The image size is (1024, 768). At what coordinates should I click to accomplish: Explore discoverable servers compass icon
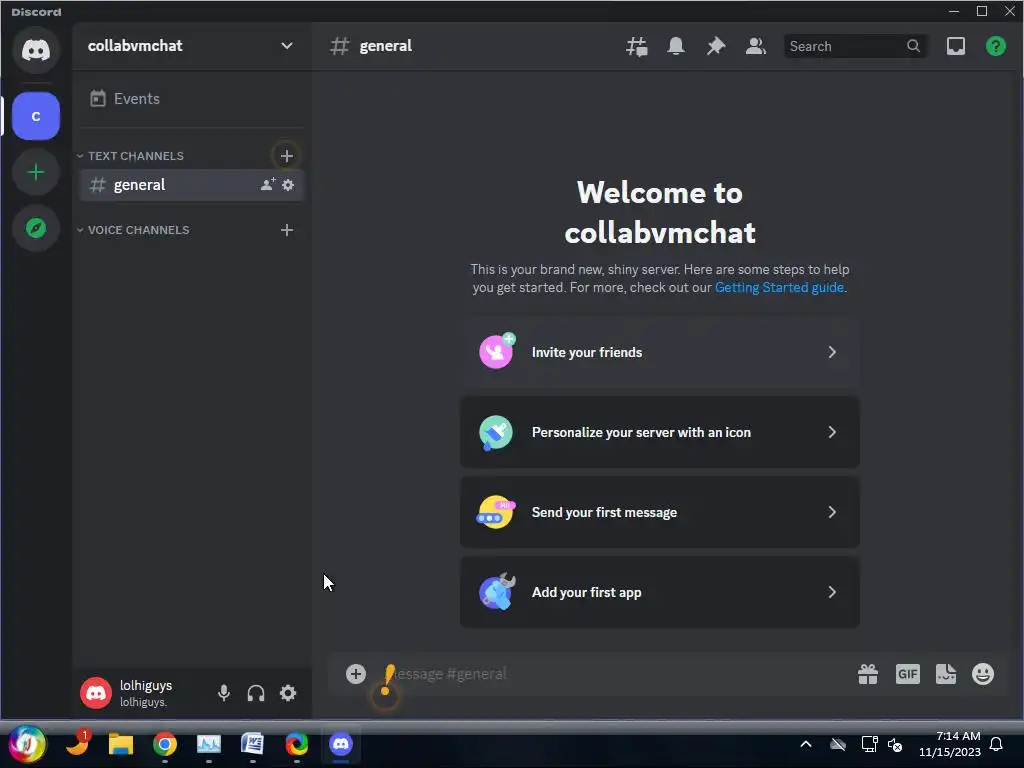point(36,228)
